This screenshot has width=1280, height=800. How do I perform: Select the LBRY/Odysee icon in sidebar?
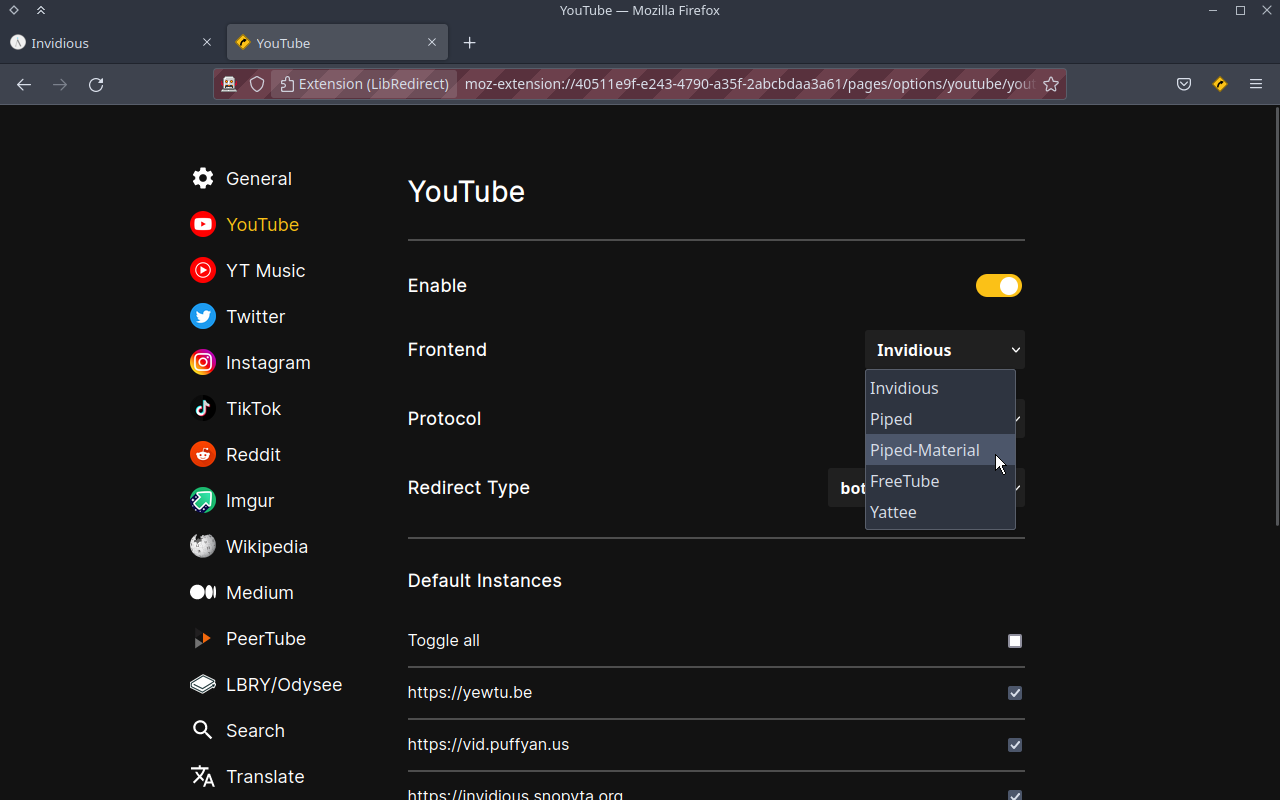pos(203,684)
